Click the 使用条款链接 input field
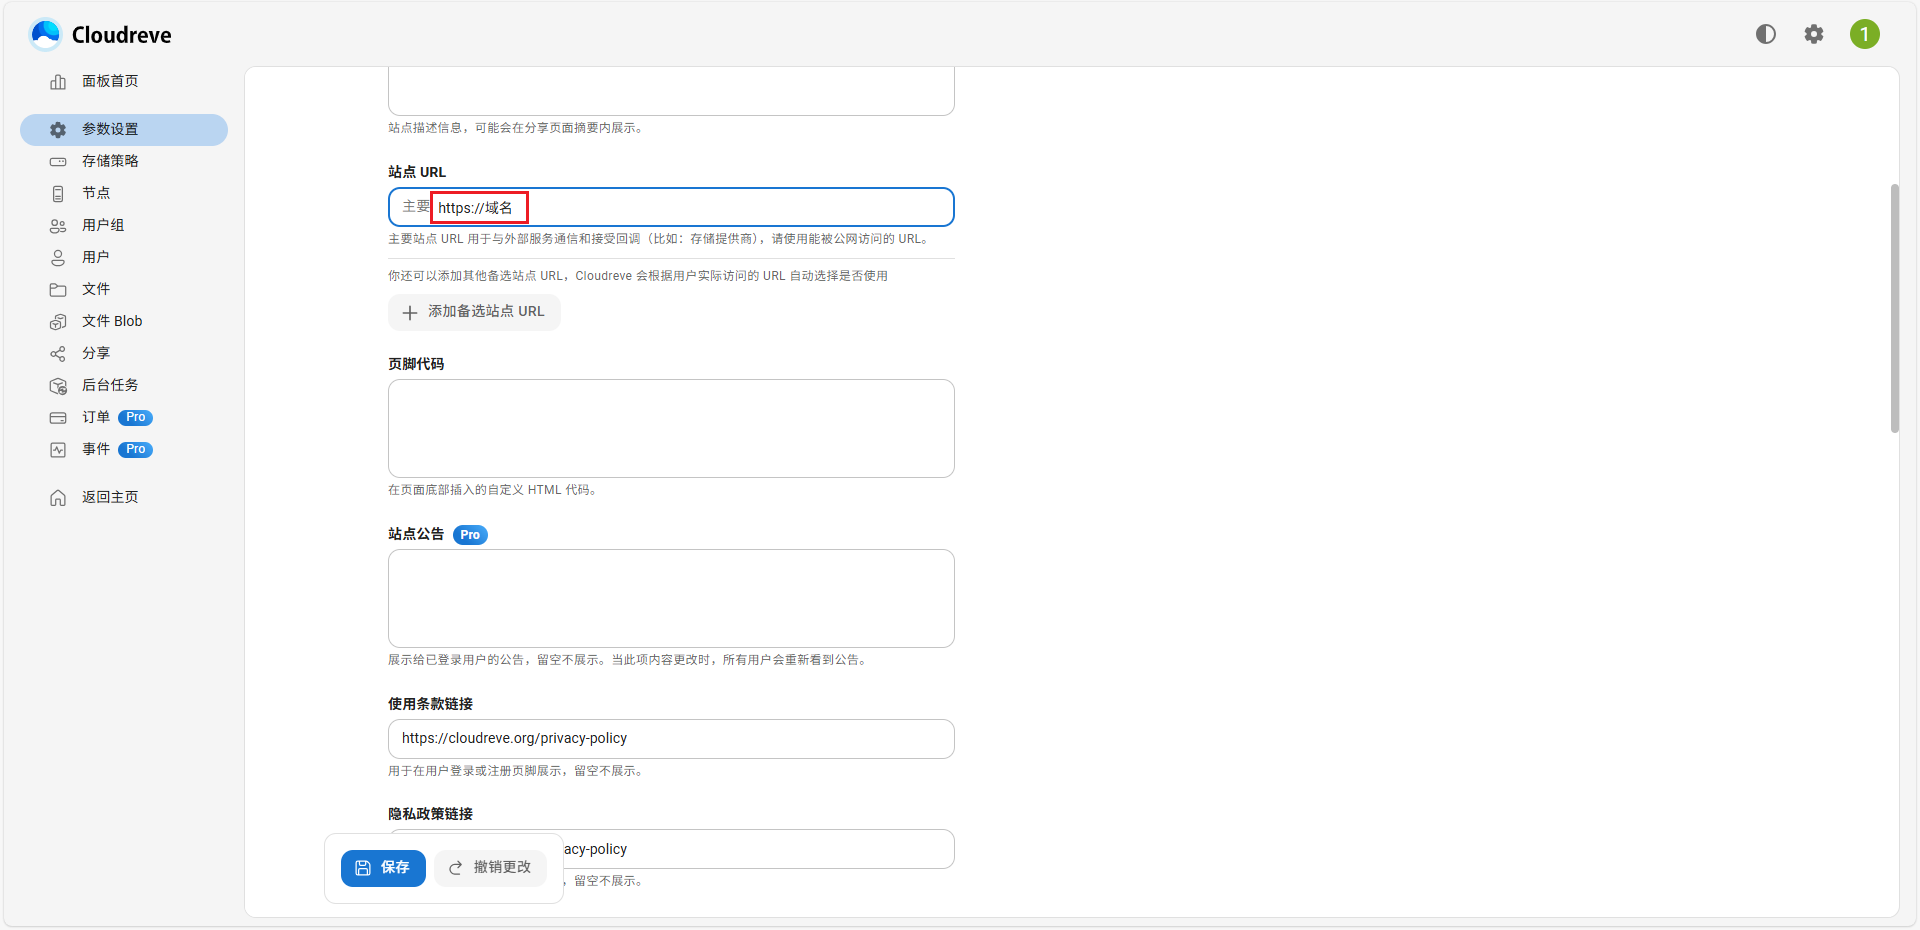1920x930 pixels. point(671,739)
